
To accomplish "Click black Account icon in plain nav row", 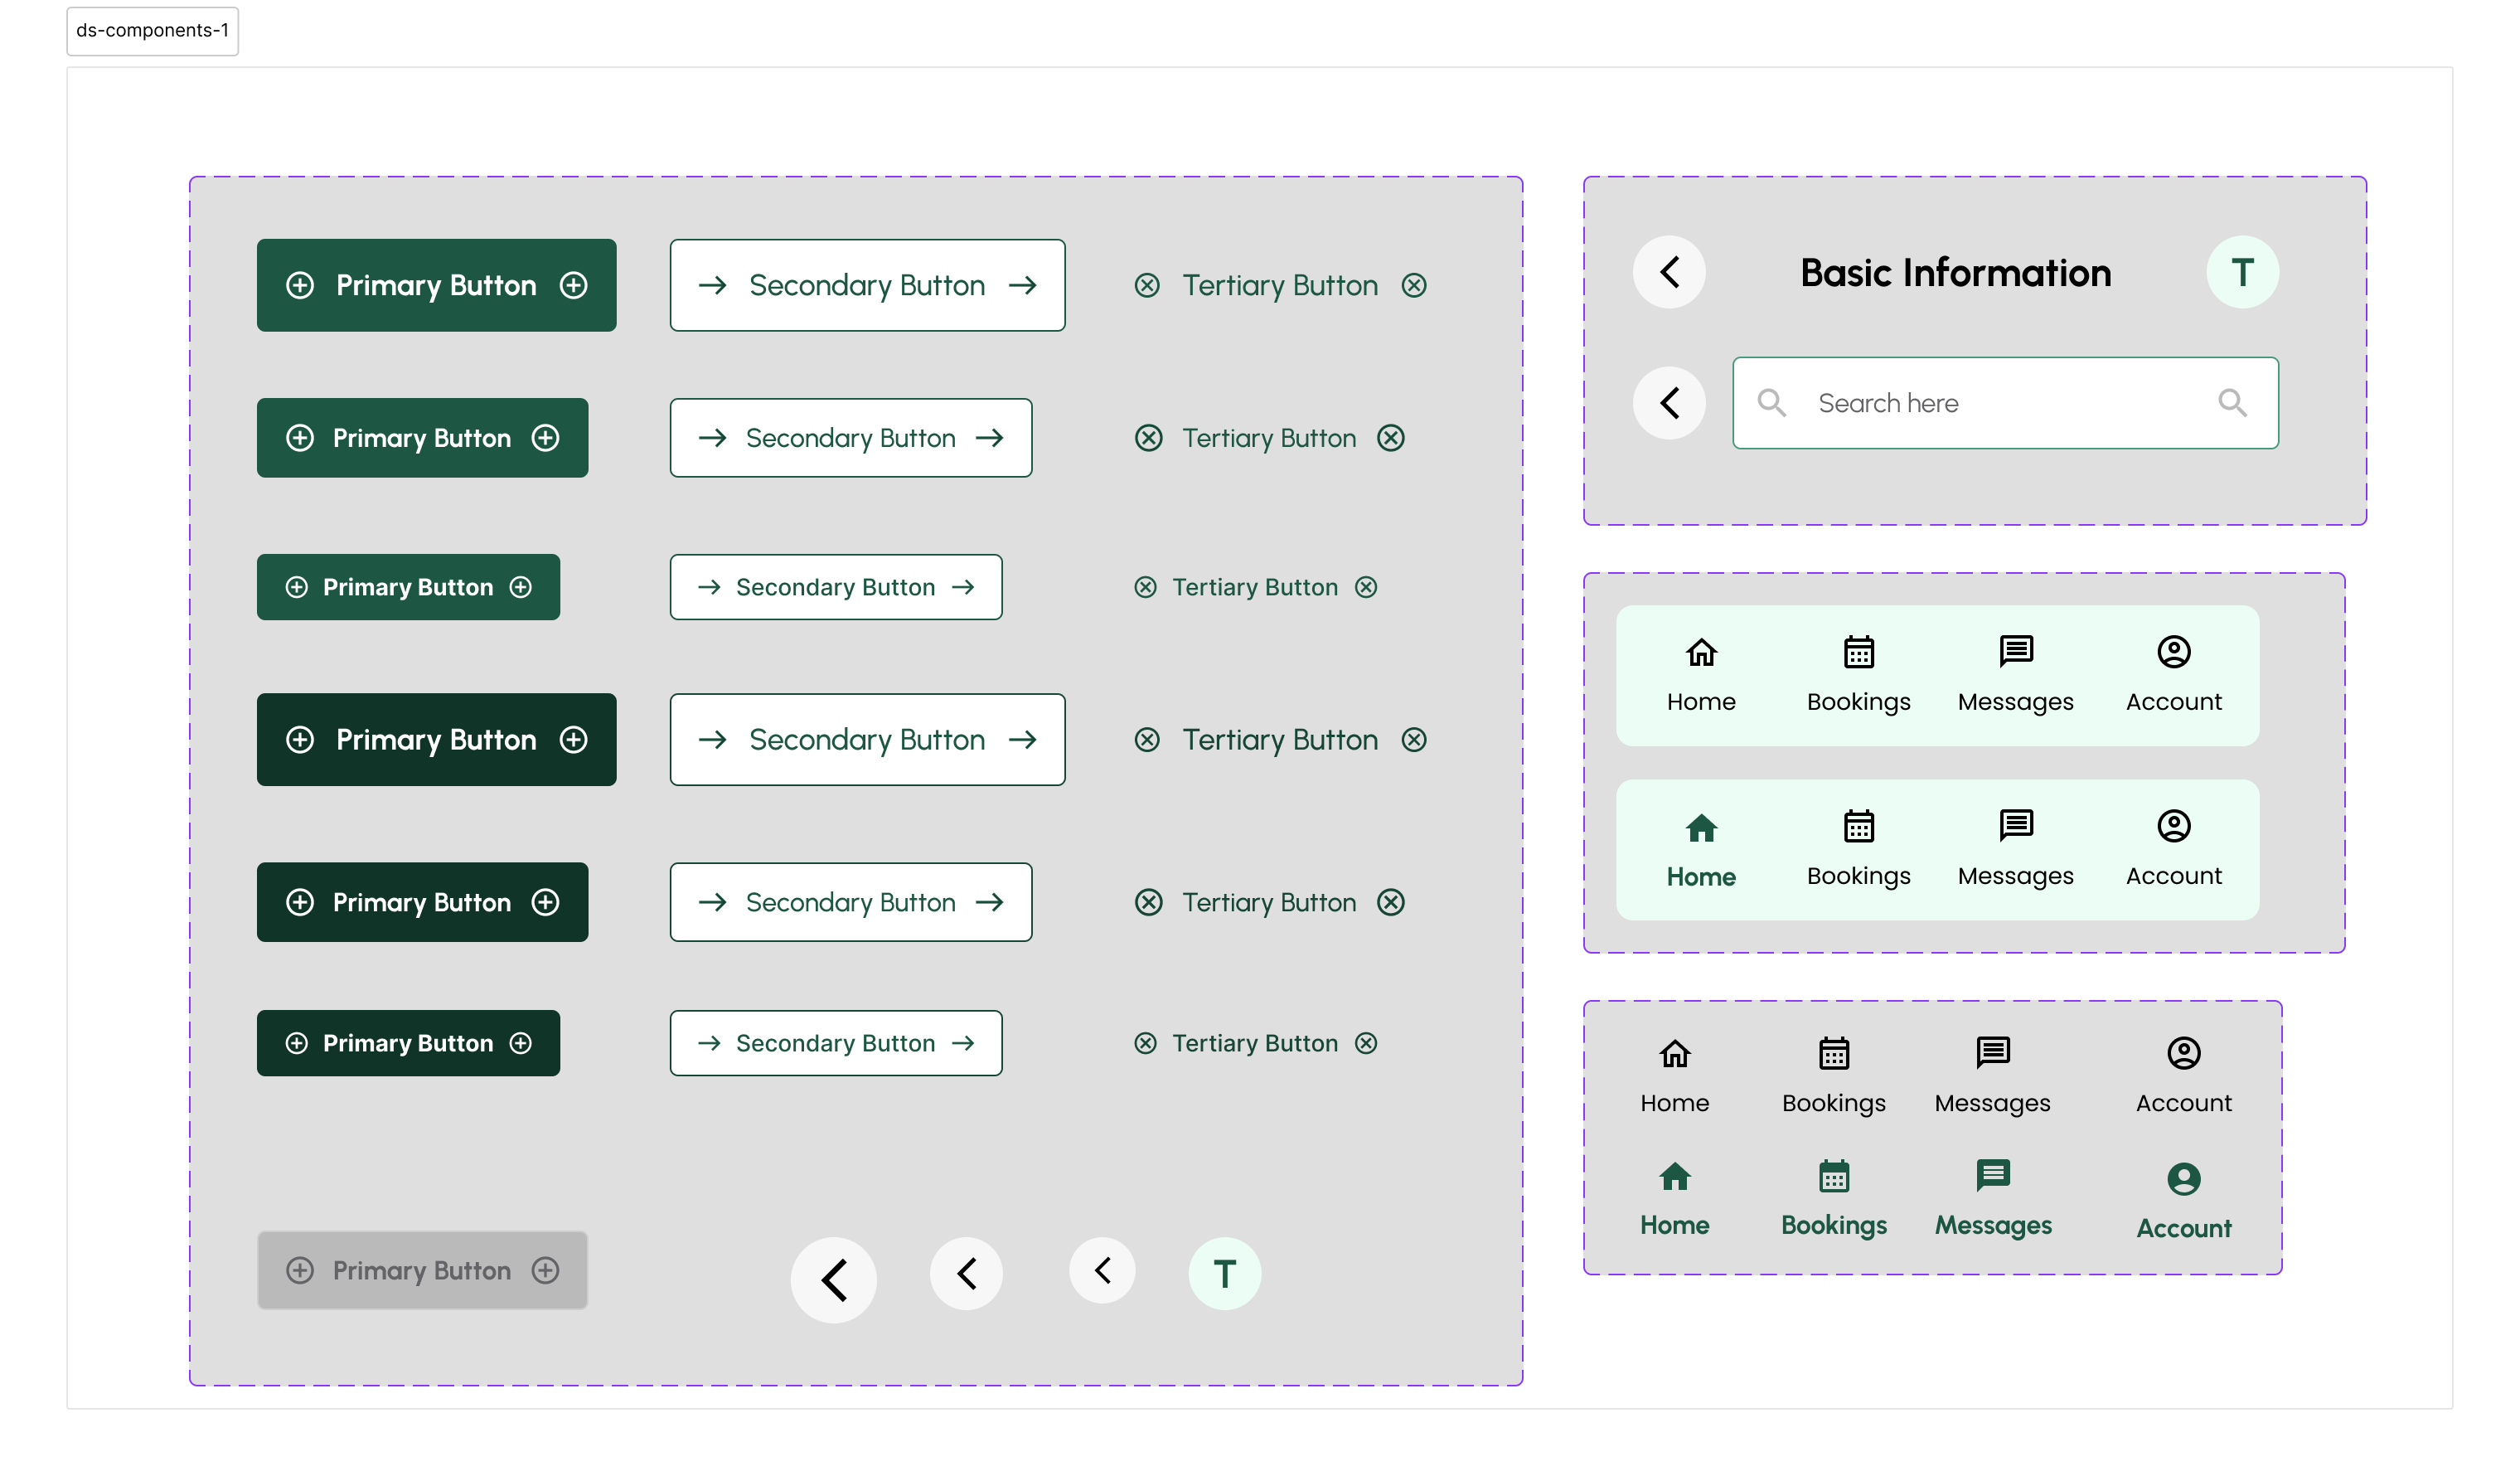I will tap(2184, 1053).
